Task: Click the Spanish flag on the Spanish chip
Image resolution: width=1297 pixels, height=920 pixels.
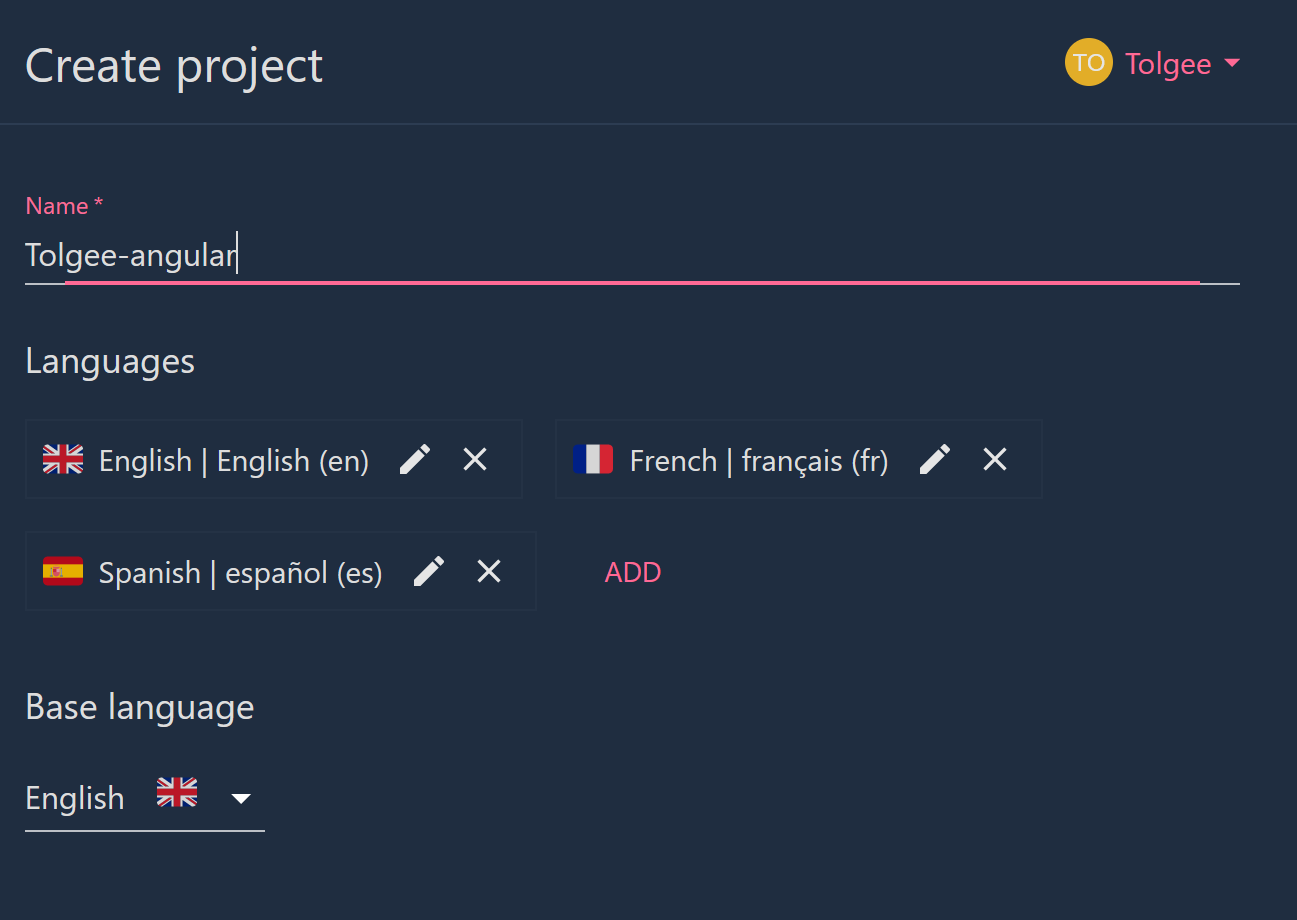Action: click(x=63, y=571)
